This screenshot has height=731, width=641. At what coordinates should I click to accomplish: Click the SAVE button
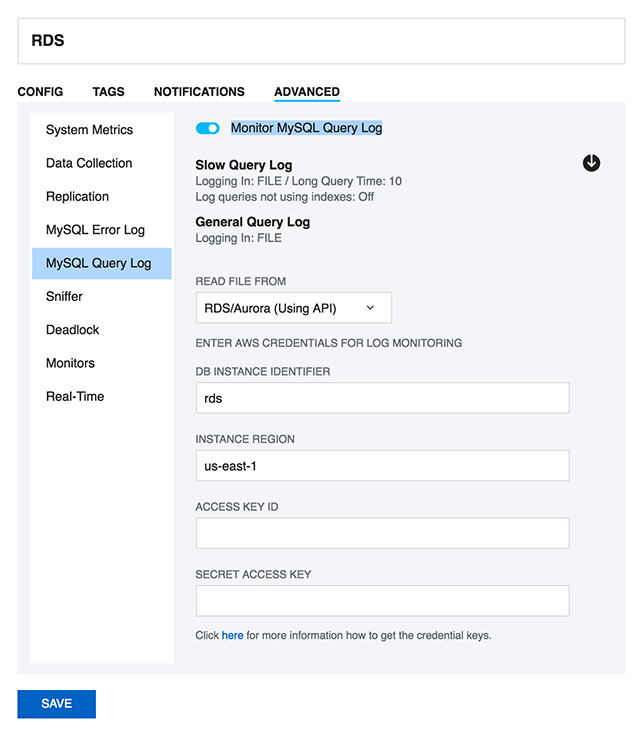(56, 704)
